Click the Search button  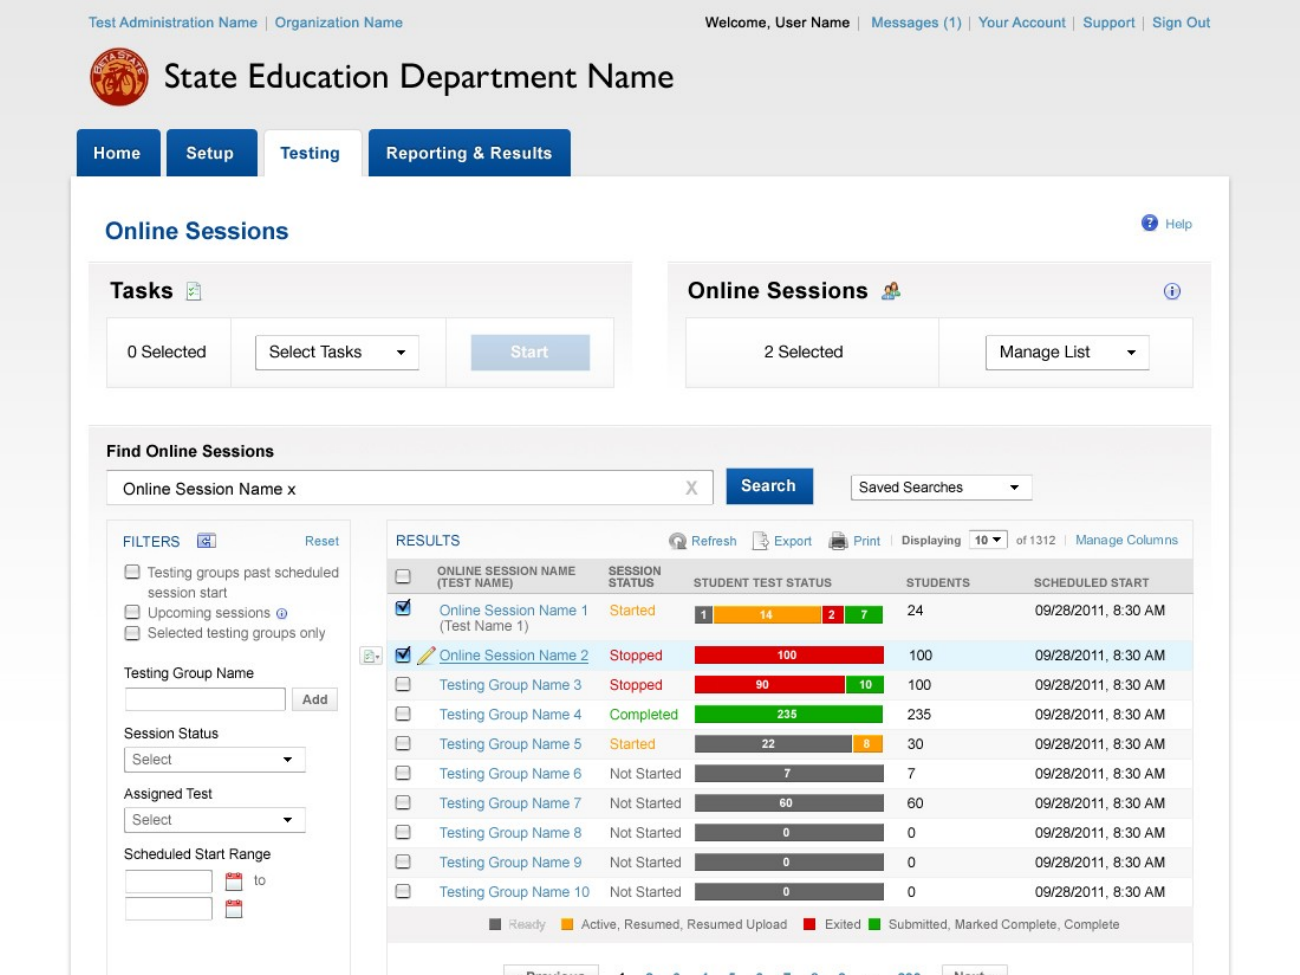769,486
